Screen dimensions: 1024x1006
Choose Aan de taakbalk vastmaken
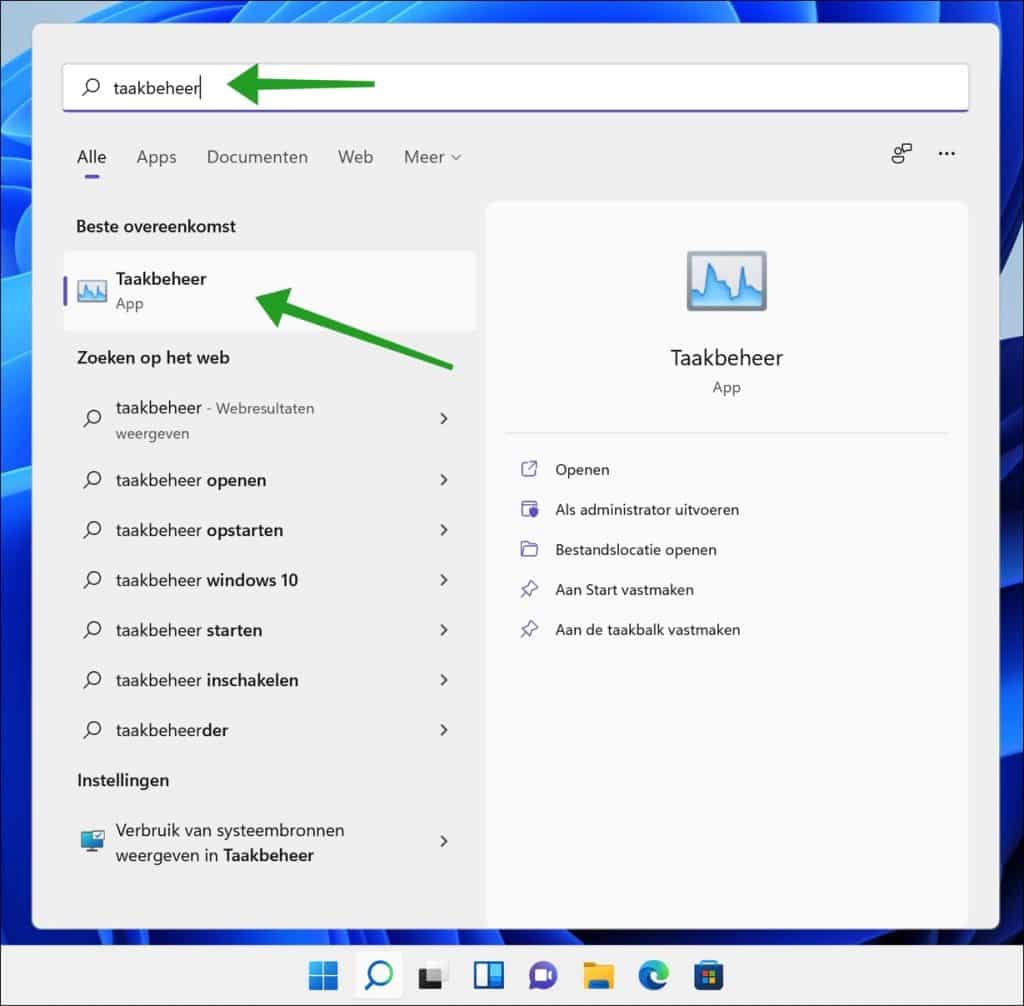[x=647, y=630]
